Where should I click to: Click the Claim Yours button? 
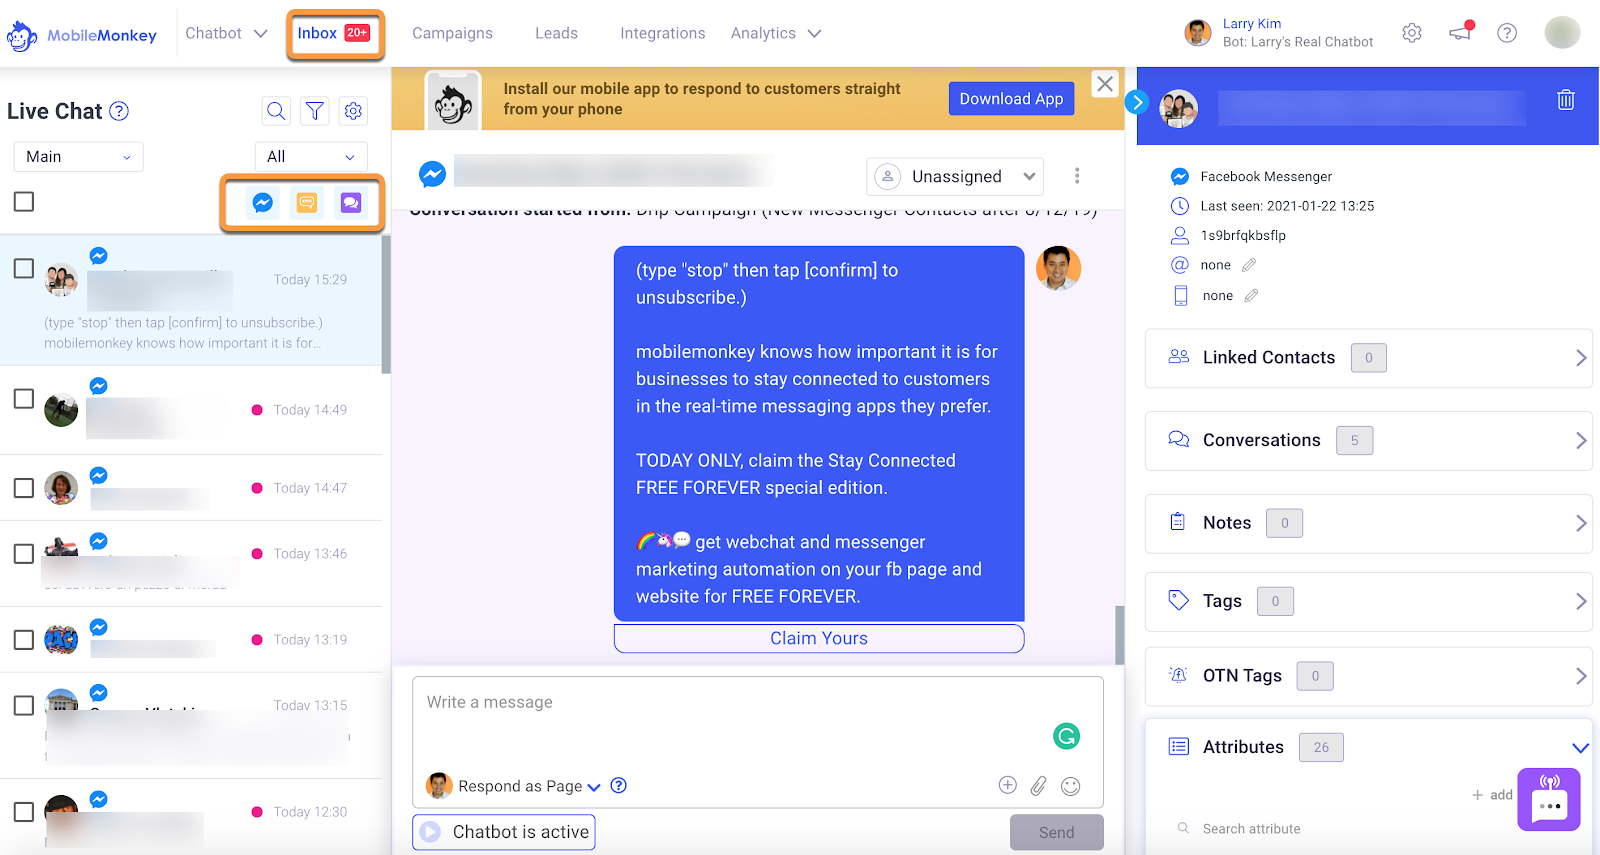(x=819, y=638)
